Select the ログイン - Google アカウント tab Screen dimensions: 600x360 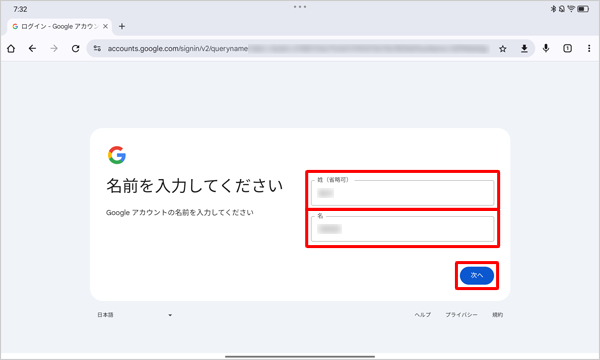(x=60, y=26)
